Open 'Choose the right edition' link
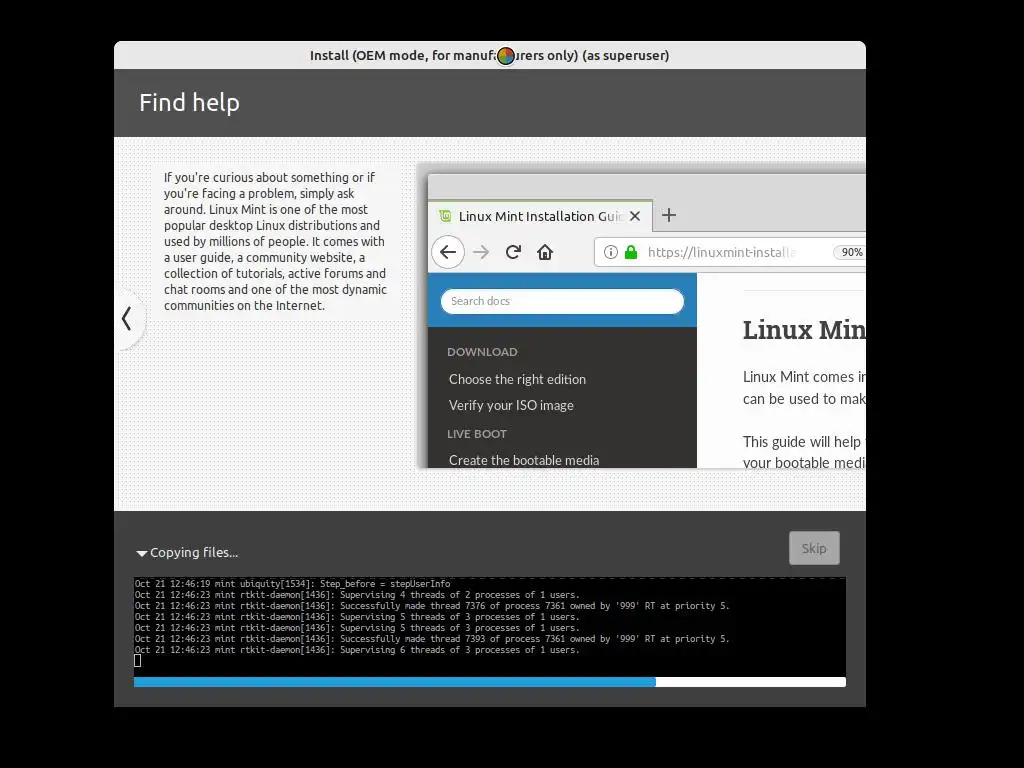Screen dimensions: 1024x768 [x=517, y=379]
